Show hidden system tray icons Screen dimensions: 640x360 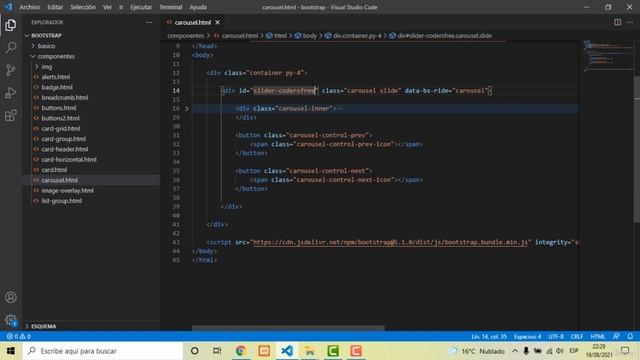click(515, 351)
